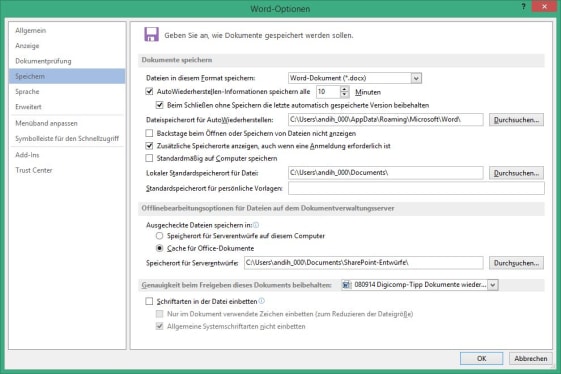
Task: Open the Erweitert category
Action: [x=67, y=107]
